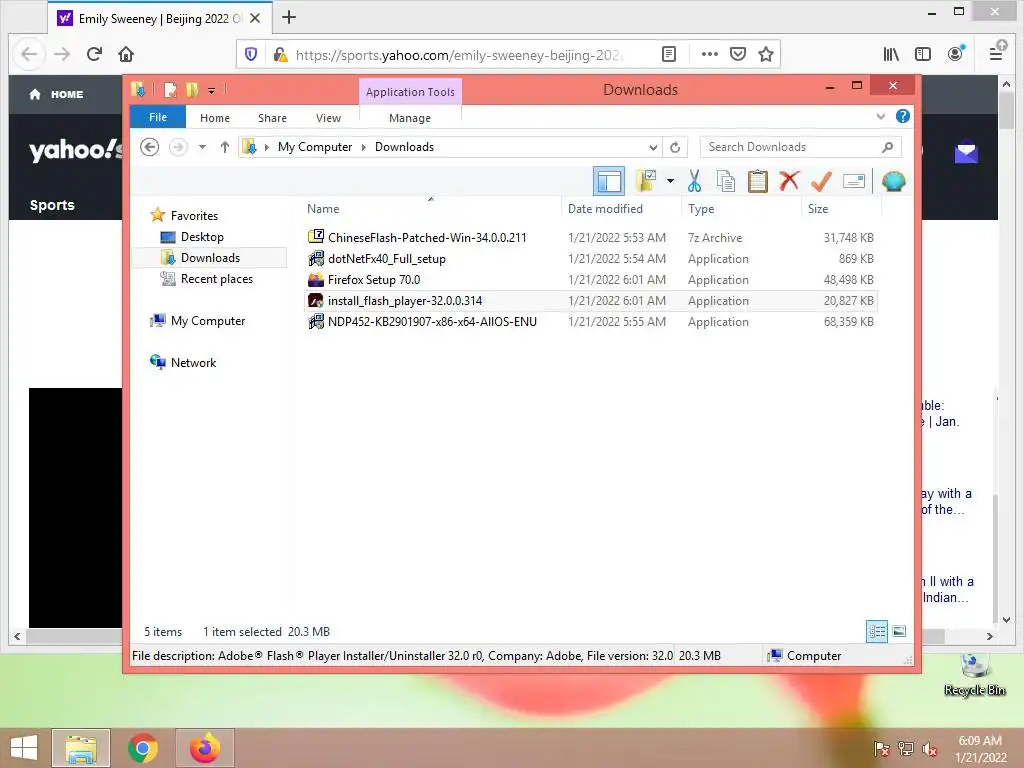Click the shell globe icon in toolbar
This screenshot has width=1024, height=768.
click(893, 181)
